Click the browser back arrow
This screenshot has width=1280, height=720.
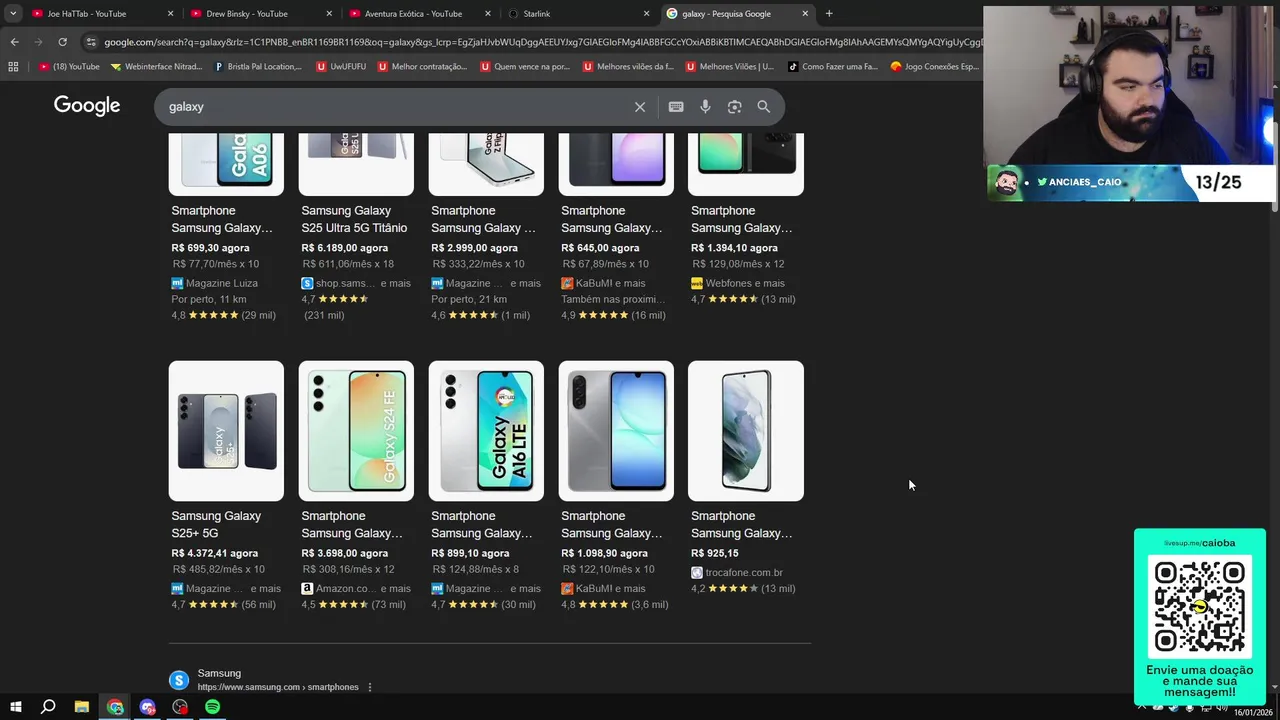[x=14, y=42]
